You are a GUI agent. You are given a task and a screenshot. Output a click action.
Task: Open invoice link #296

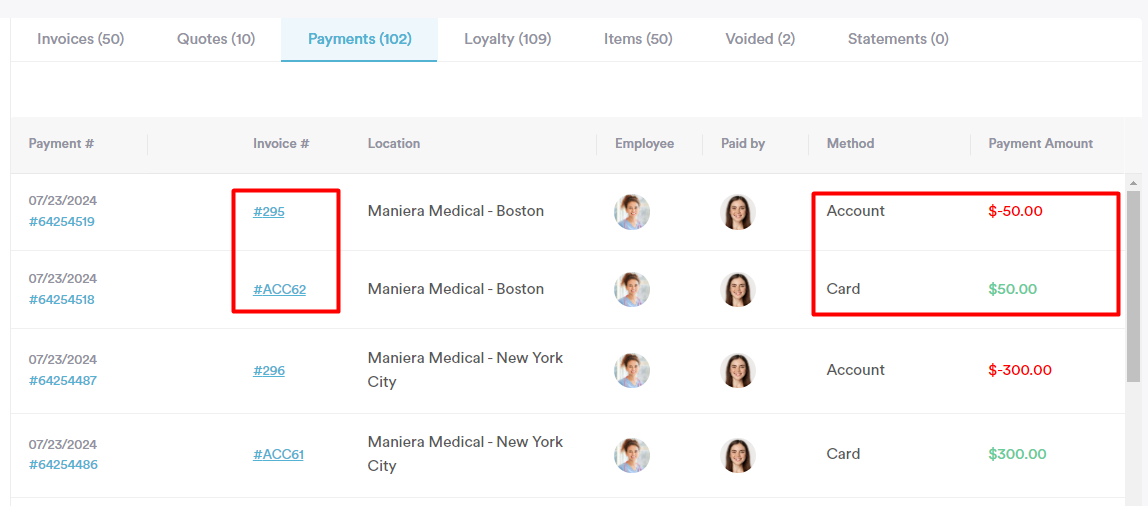[x=269, y=371]
